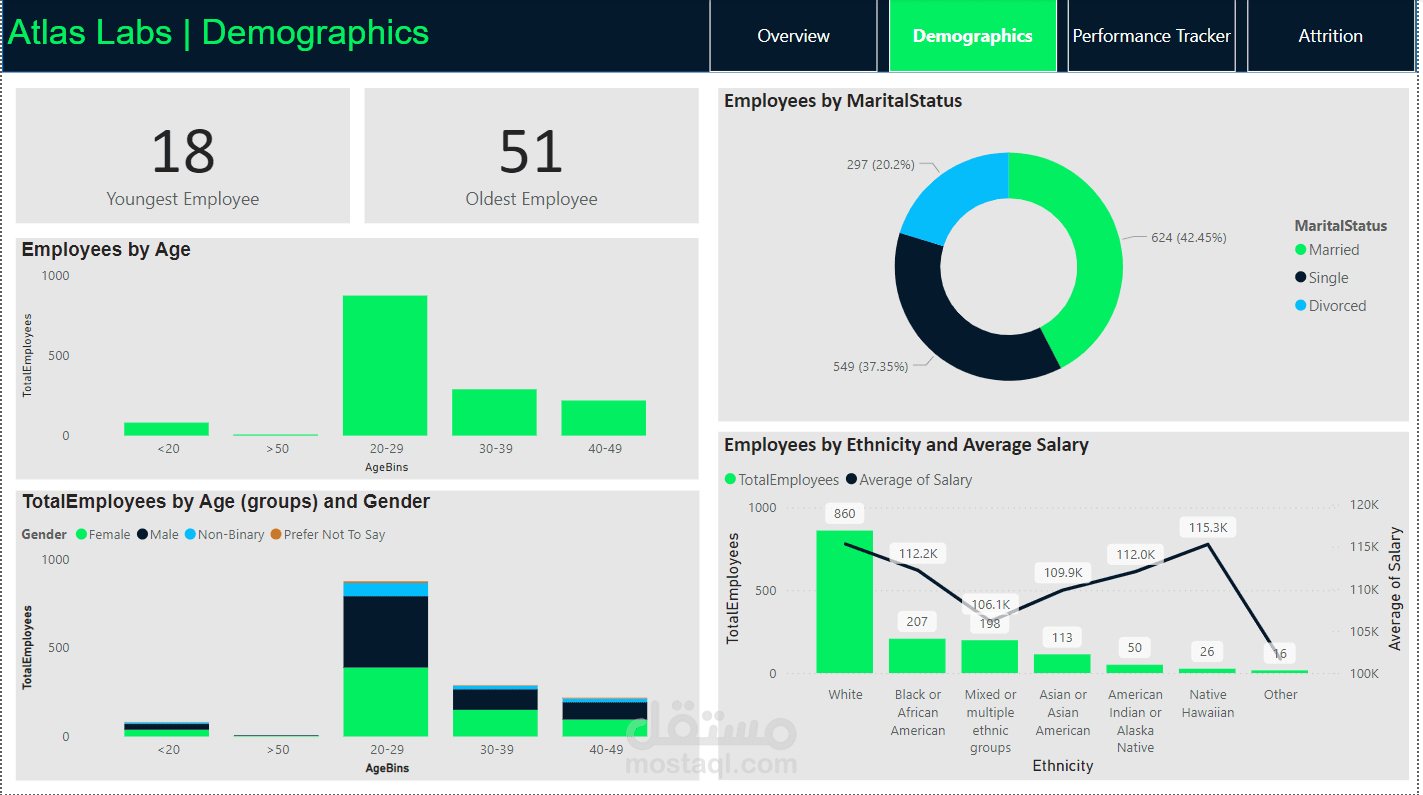Click the Prefer Not To Say legend marker
Image resolution: width=1423 pixels, height=795 pixels.
pyautogui.click(x=276, y=535)
